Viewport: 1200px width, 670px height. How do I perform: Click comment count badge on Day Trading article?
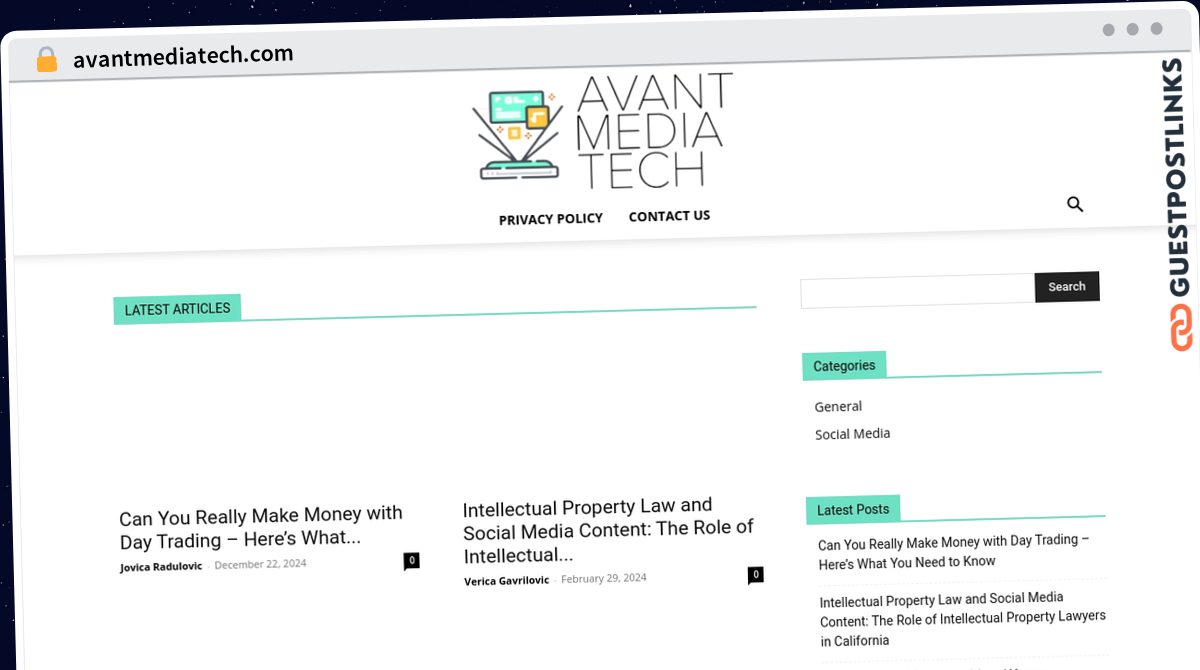[411, 560]
